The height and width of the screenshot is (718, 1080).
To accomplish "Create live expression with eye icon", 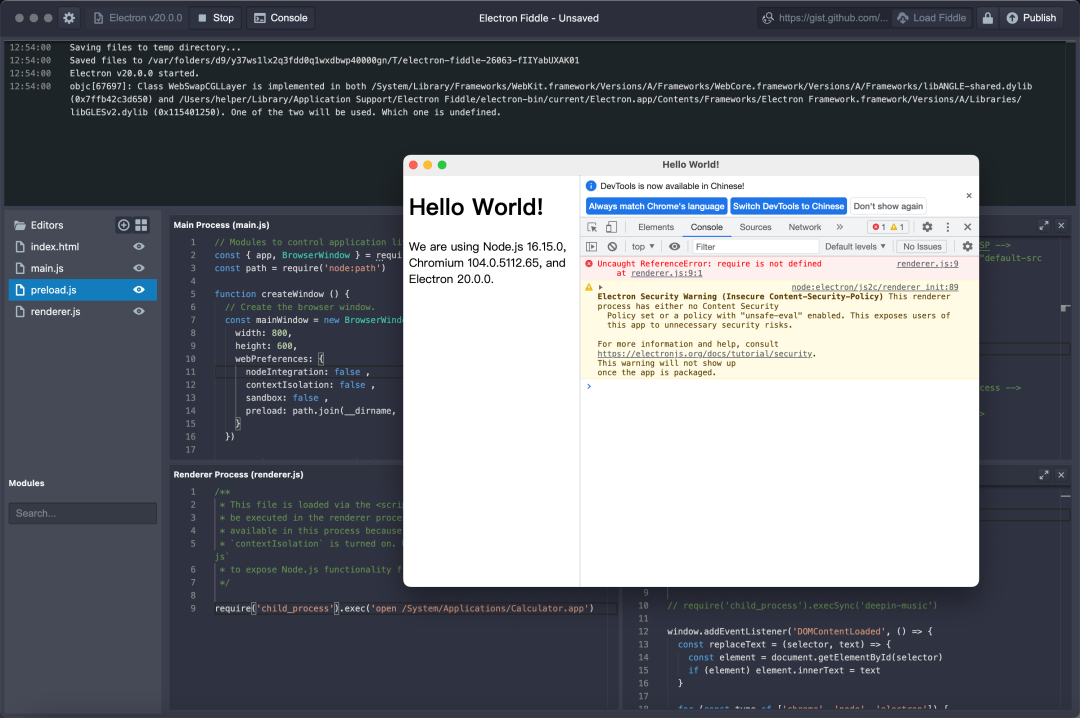I will point(674,247).
